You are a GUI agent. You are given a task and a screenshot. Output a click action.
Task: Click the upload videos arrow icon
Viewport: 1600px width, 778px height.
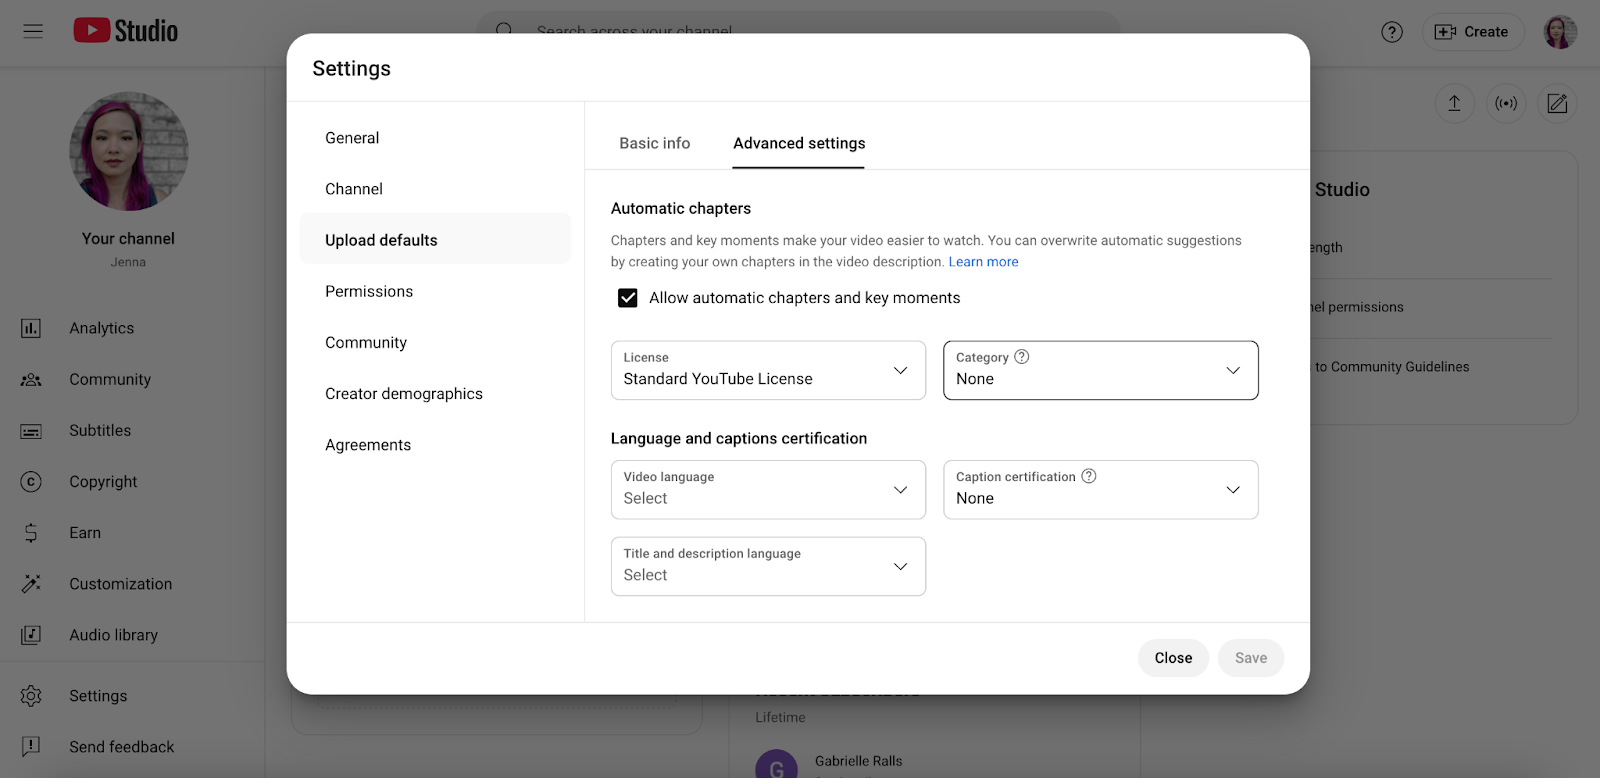(1455, 103)
